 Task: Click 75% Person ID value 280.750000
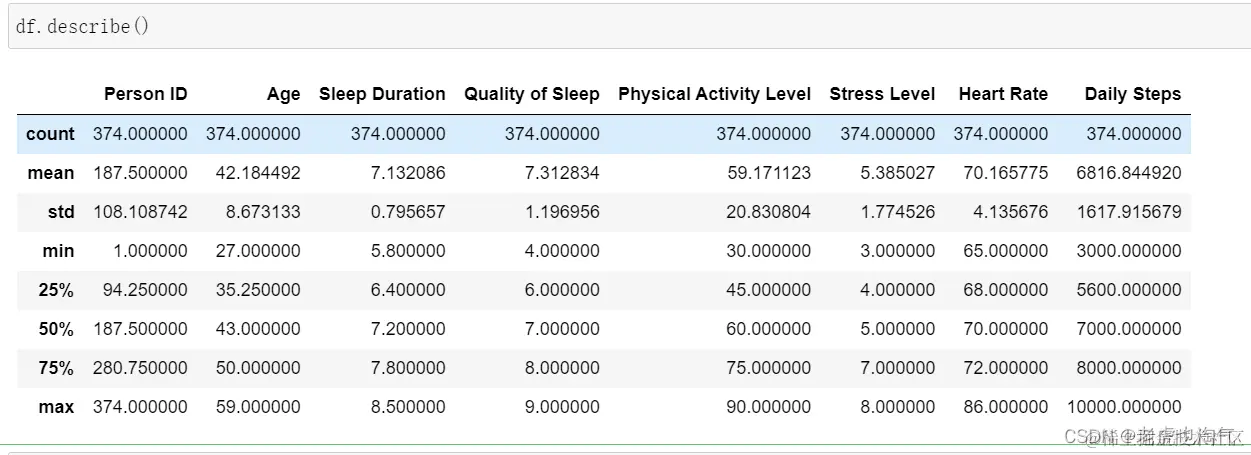point(140,368)
